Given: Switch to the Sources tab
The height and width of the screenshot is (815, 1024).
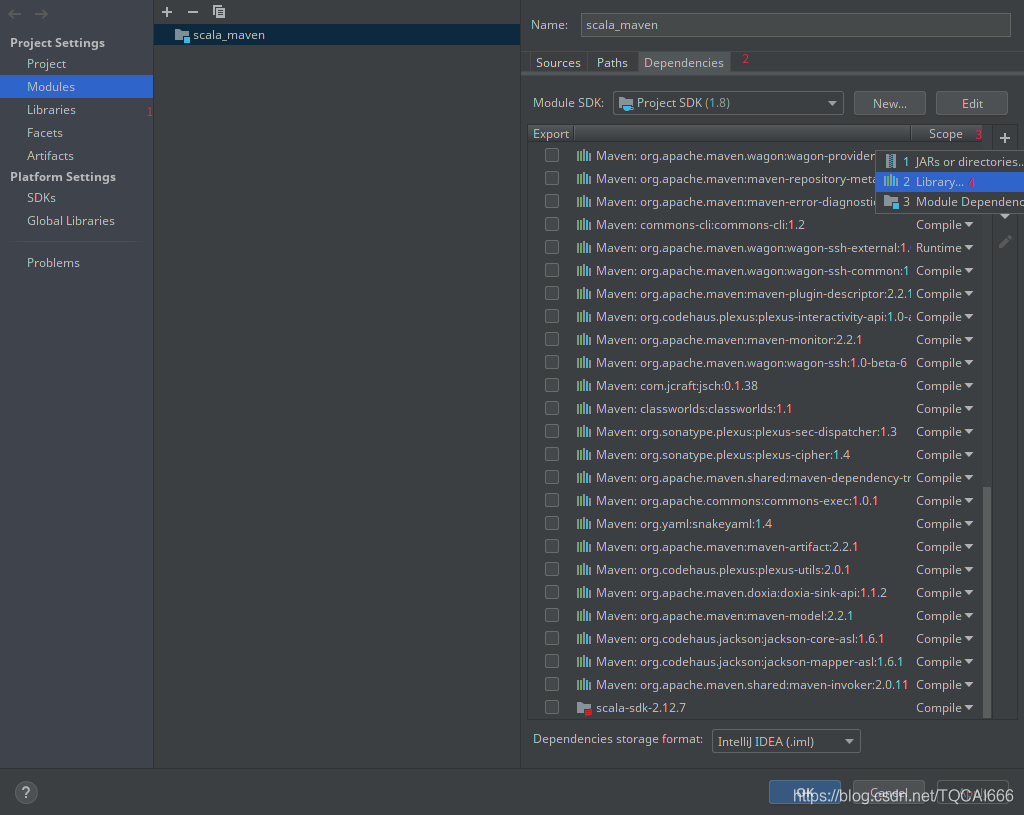Looking at the screenshot, I should tap(558, 63).
